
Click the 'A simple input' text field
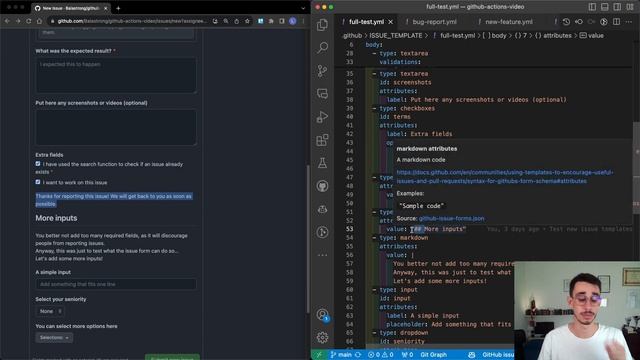(x=116, y=284)
